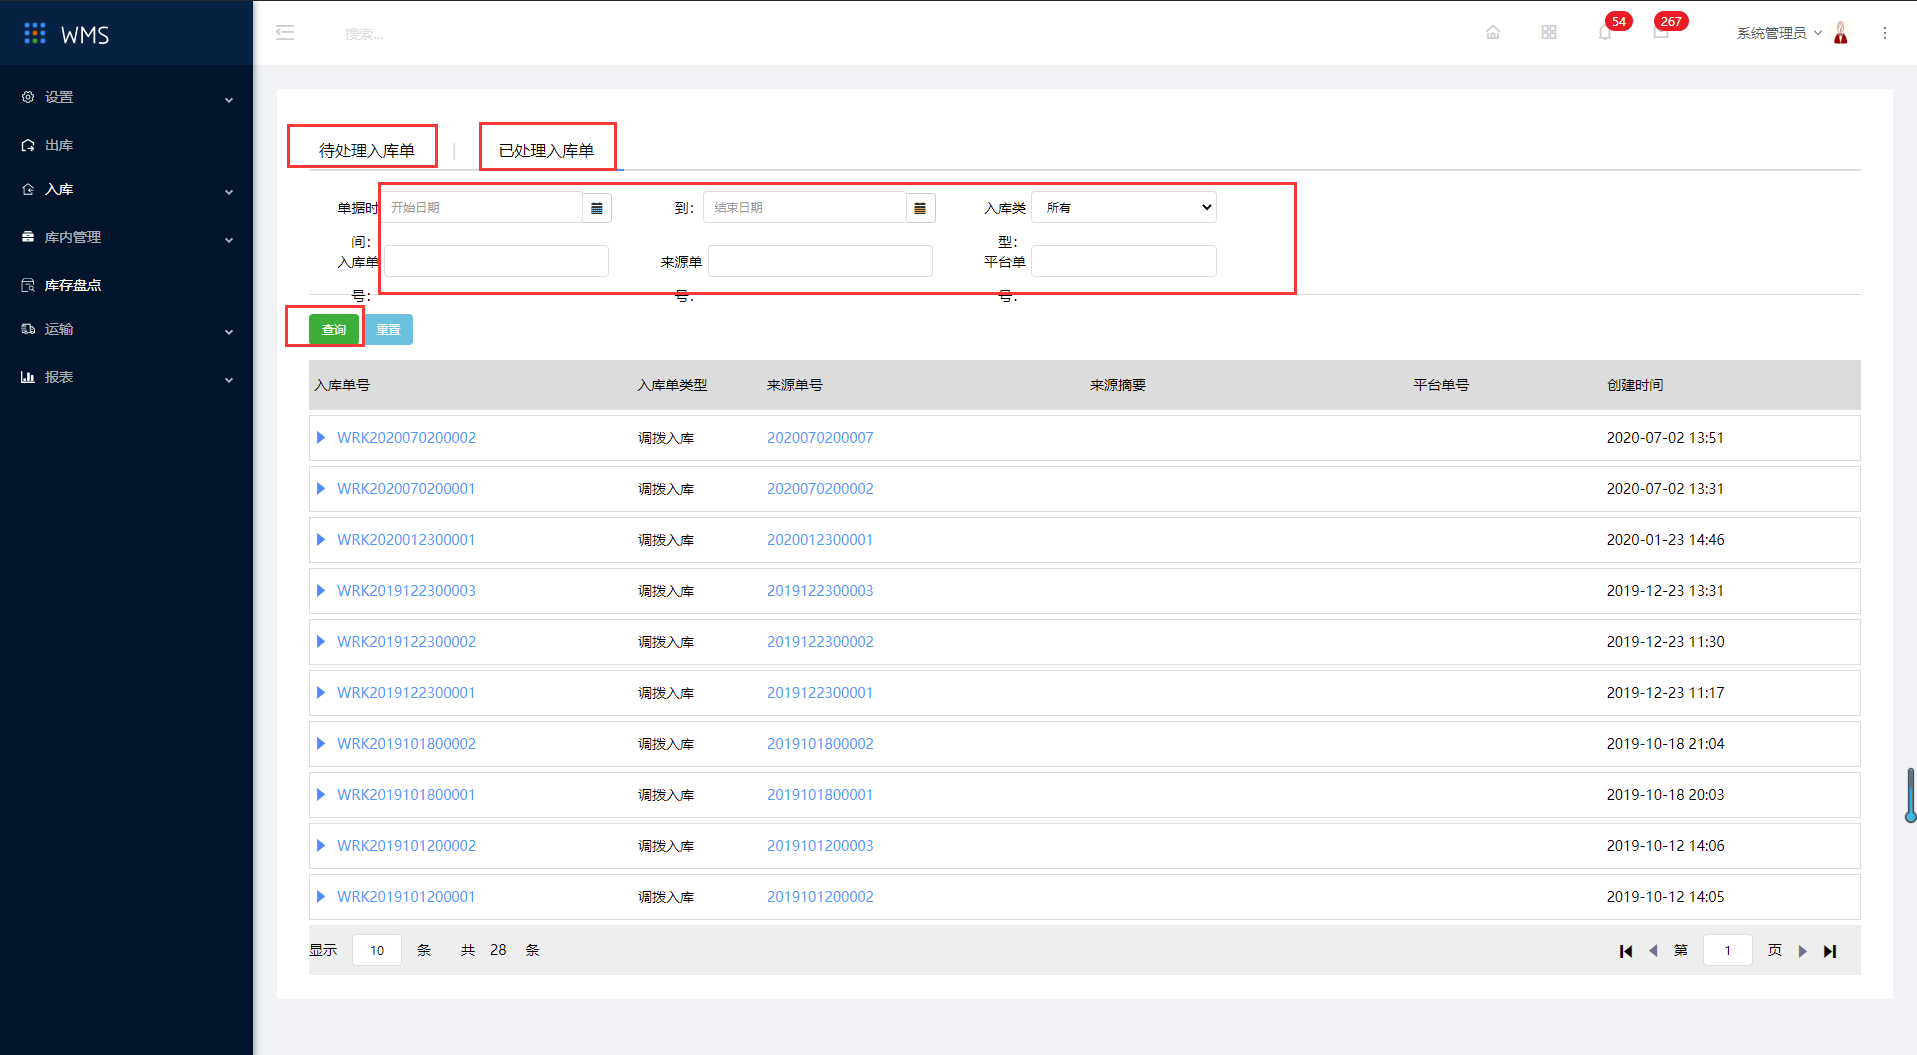Click the user avatar icon

click(x=1841, y=33)
